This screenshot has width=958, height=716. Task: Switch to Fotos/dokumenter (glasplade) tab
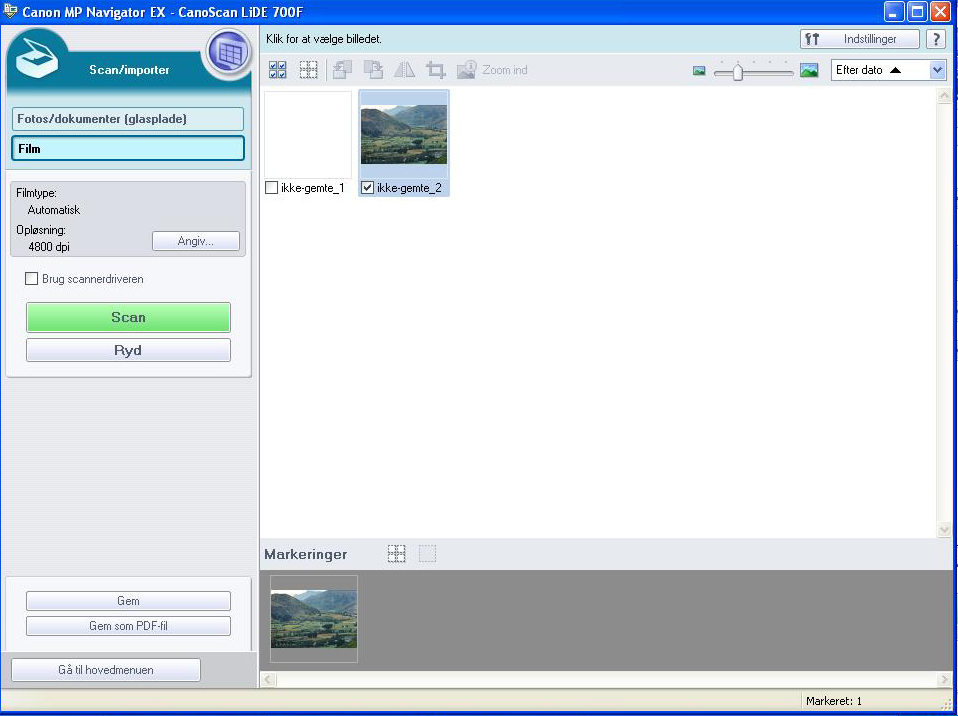[x=128, y=119]
